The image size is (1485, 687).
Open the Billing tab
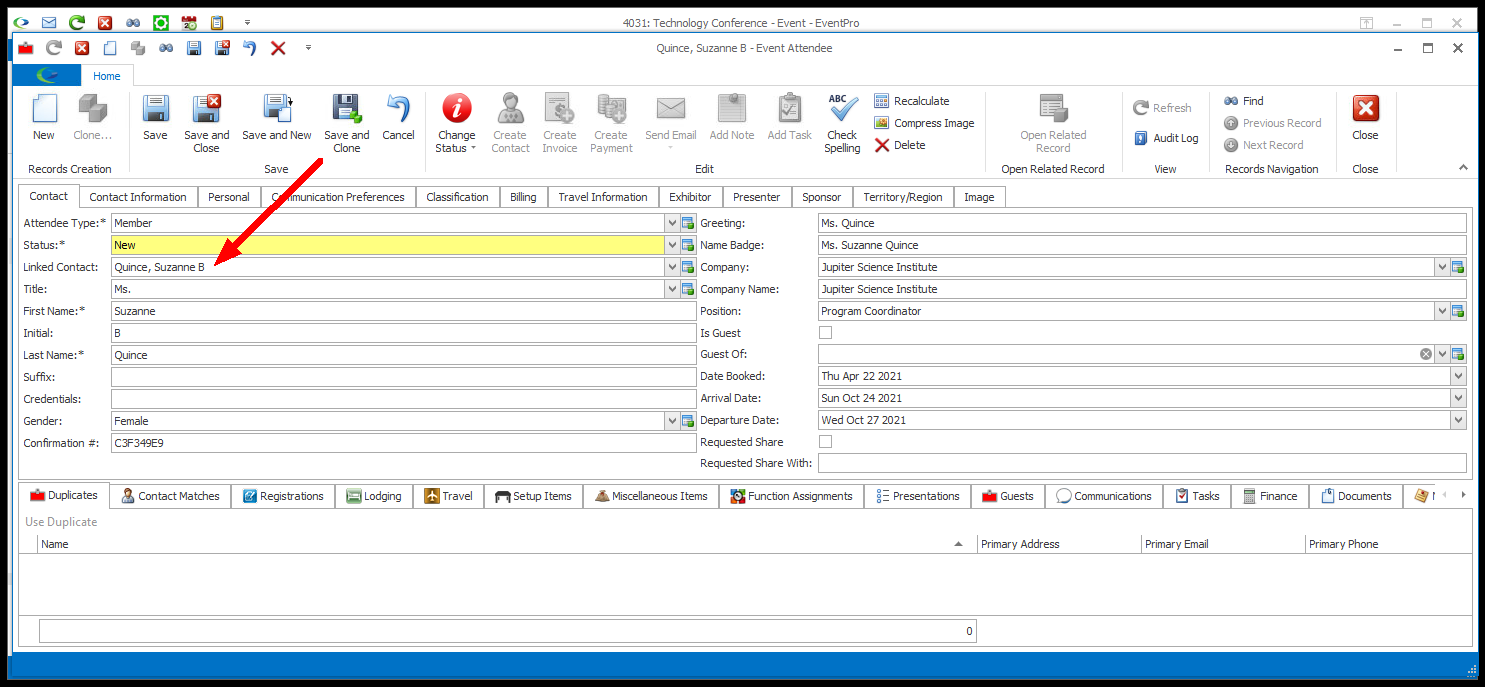pyautogui.click(x=523, y=197)
